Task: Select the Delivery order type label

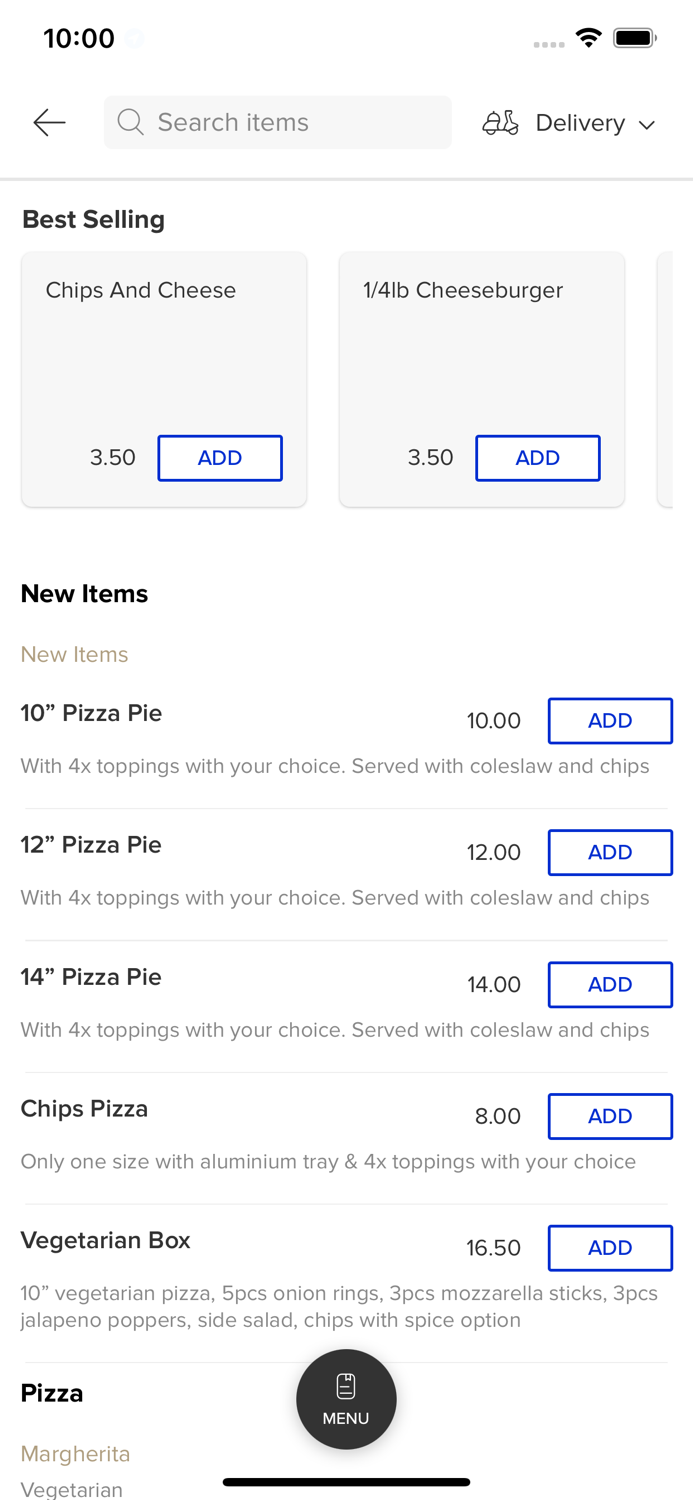Action: (580, 123)
